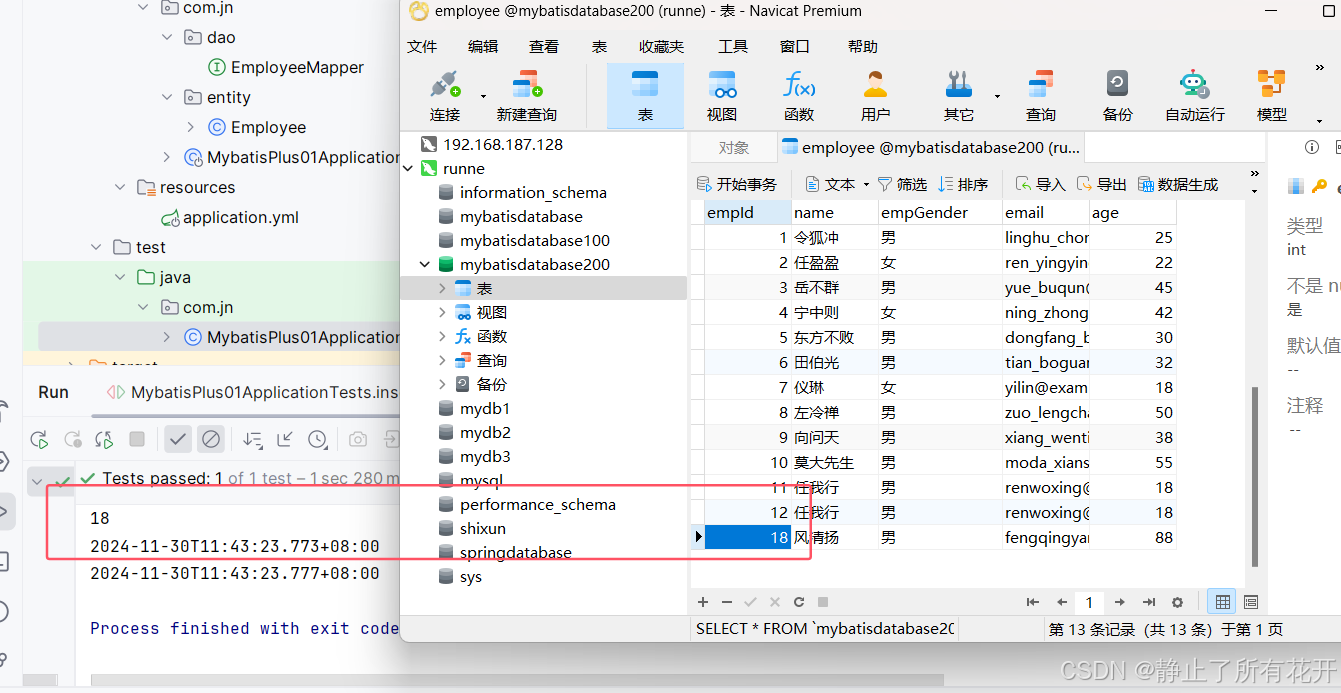
Task: Open the 查询 (Query) toolbar icon
Action: (x=1041, y=96)
